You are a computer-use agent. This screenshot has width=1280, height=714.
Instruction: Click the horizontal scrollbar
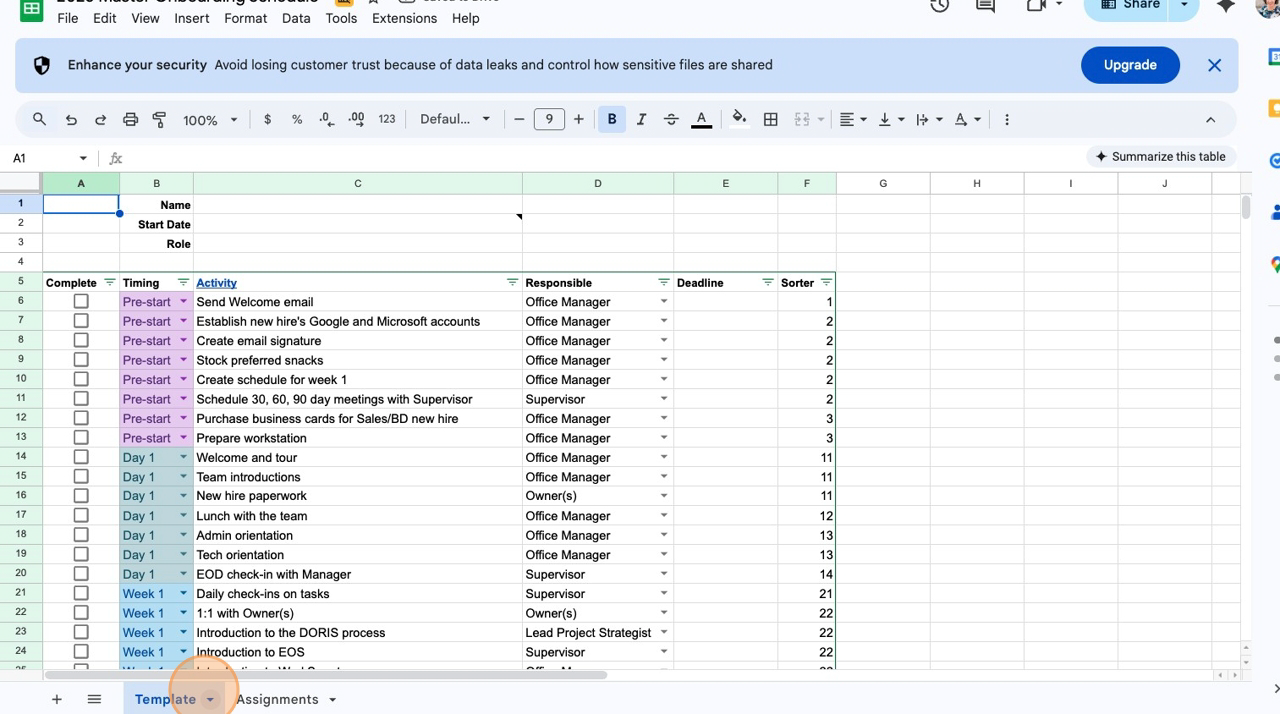pos(325,675)
